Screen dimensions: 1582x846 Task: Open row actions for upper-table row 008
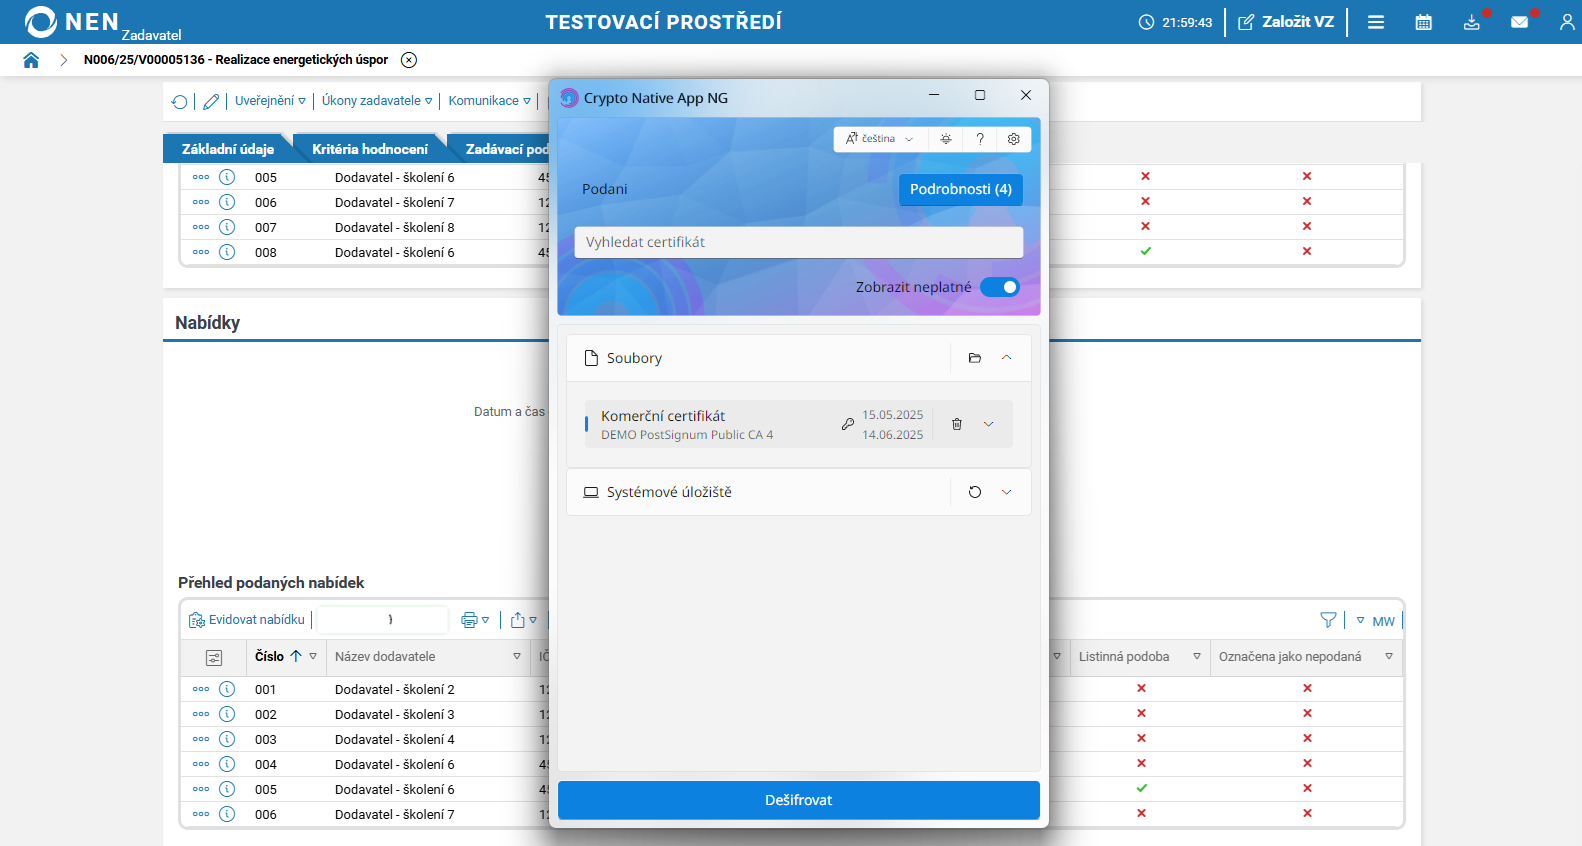click(201, 252)
